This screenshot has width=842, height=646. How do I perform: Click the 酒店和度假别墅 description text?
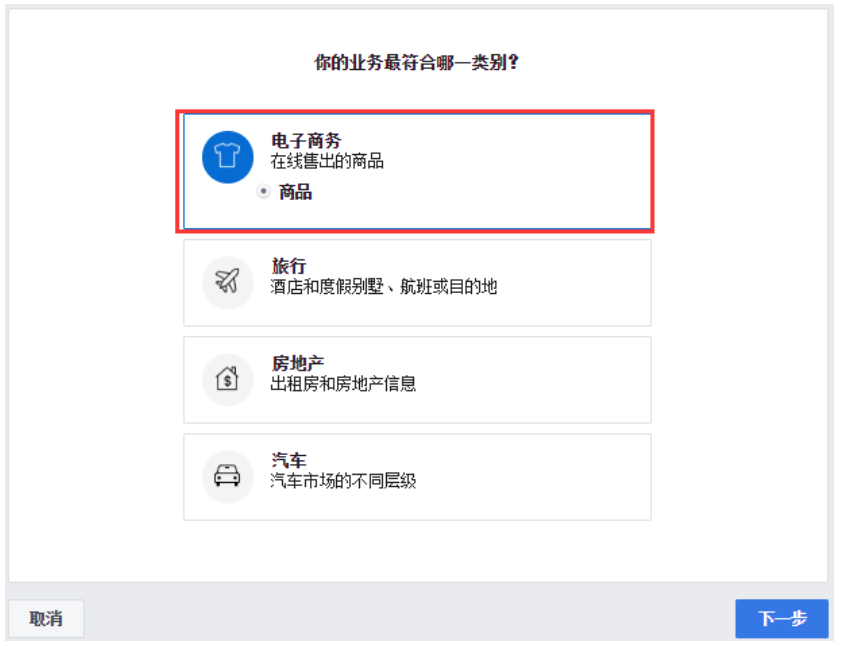[x=327, y=287]
